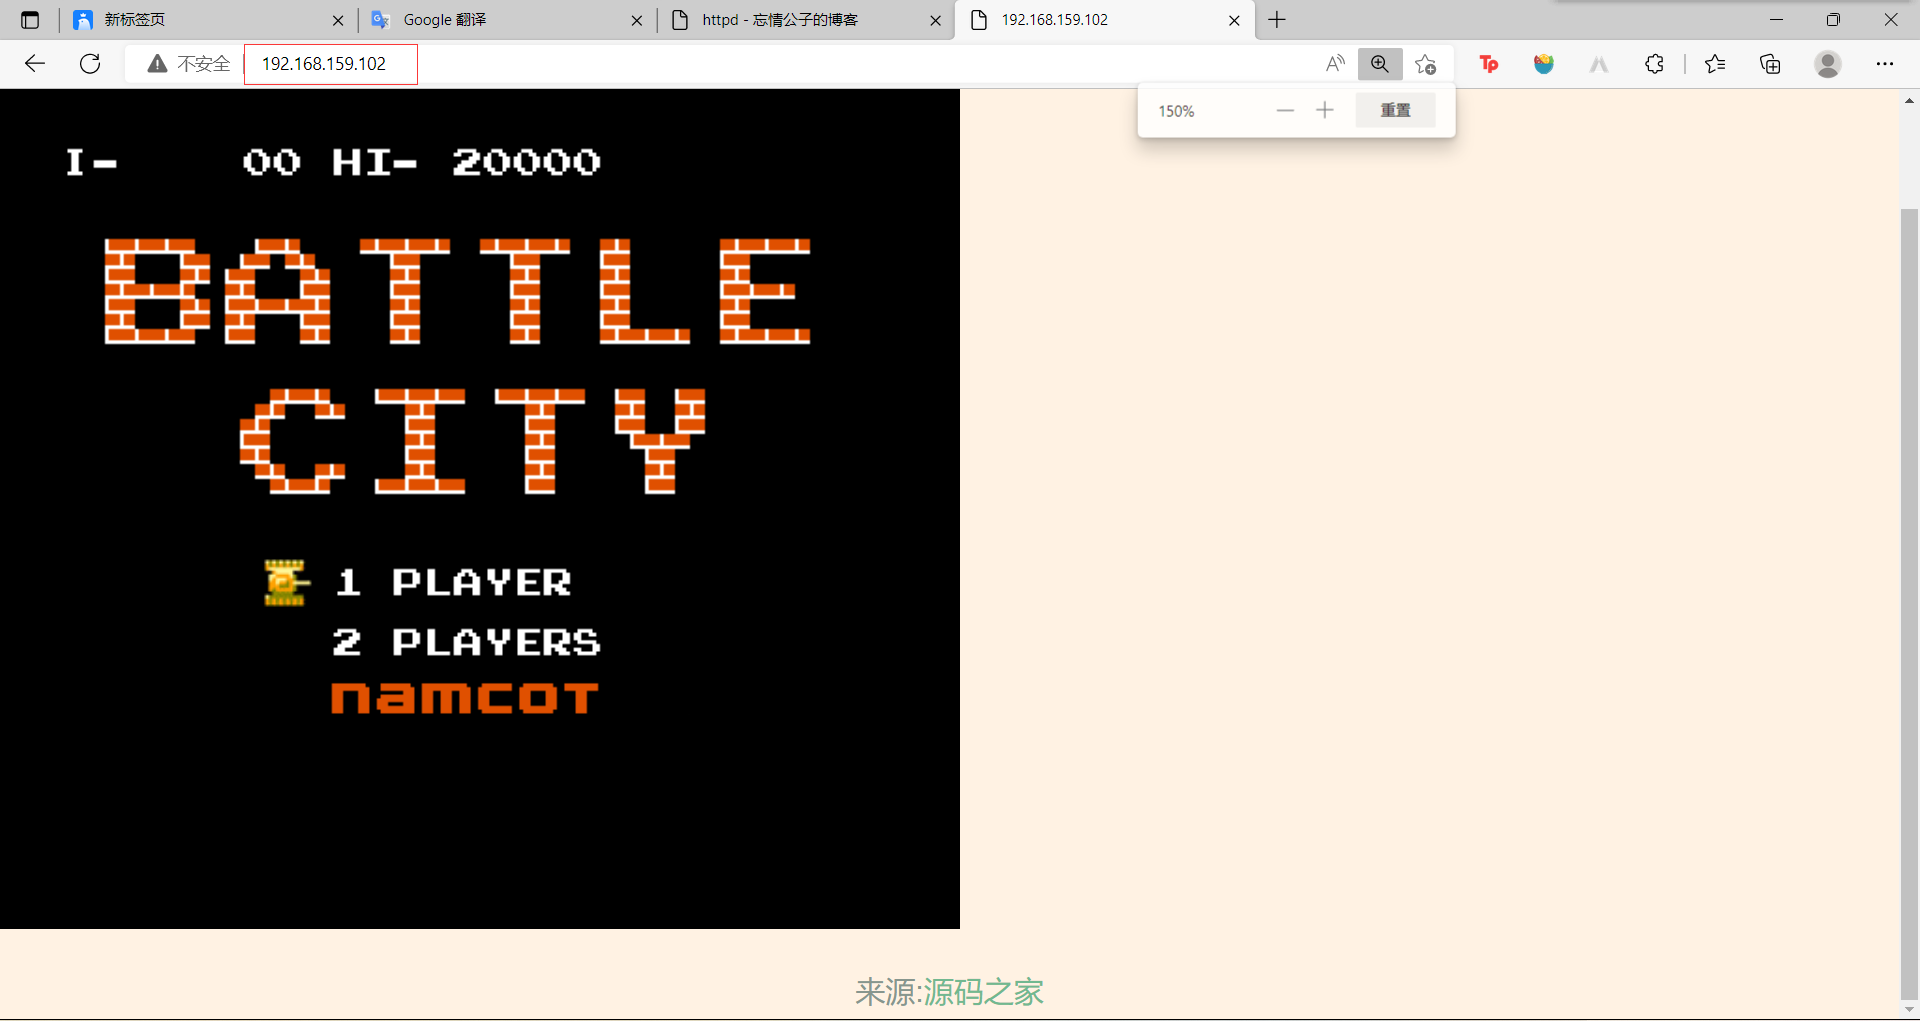Close the 新标签页 tab

(x=338, y=20)
